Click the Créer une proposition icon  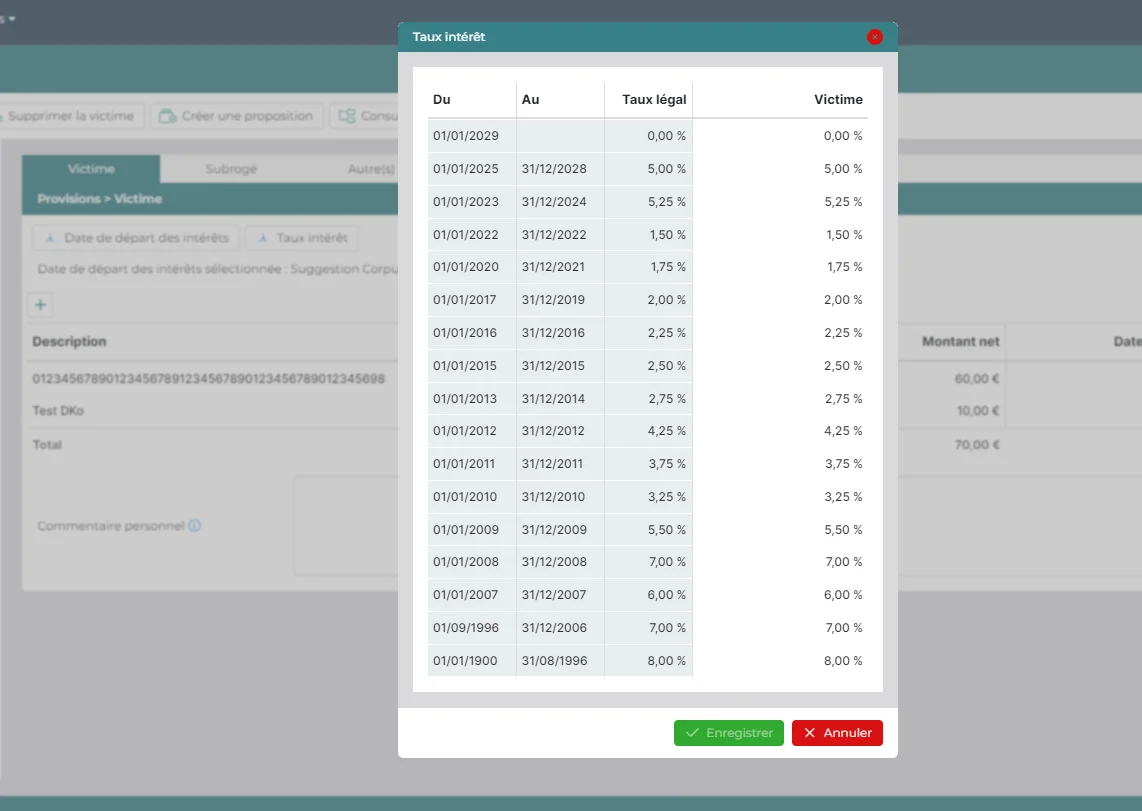[x=168, y=116]
